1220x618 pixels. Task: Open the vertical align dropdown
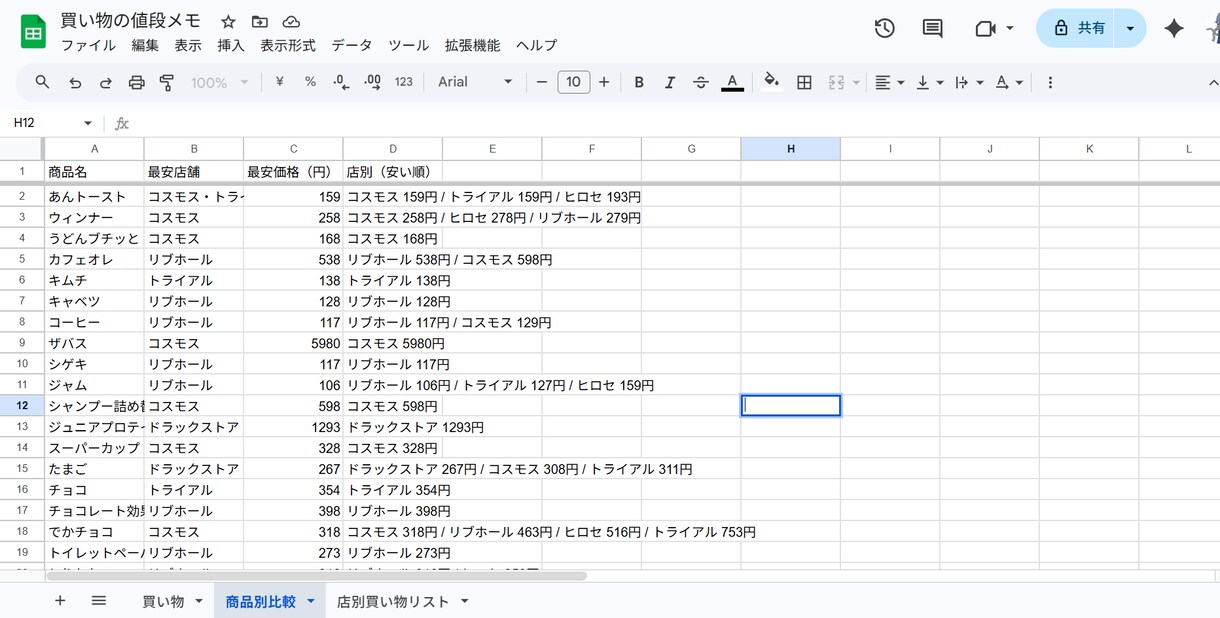(929, 82)
